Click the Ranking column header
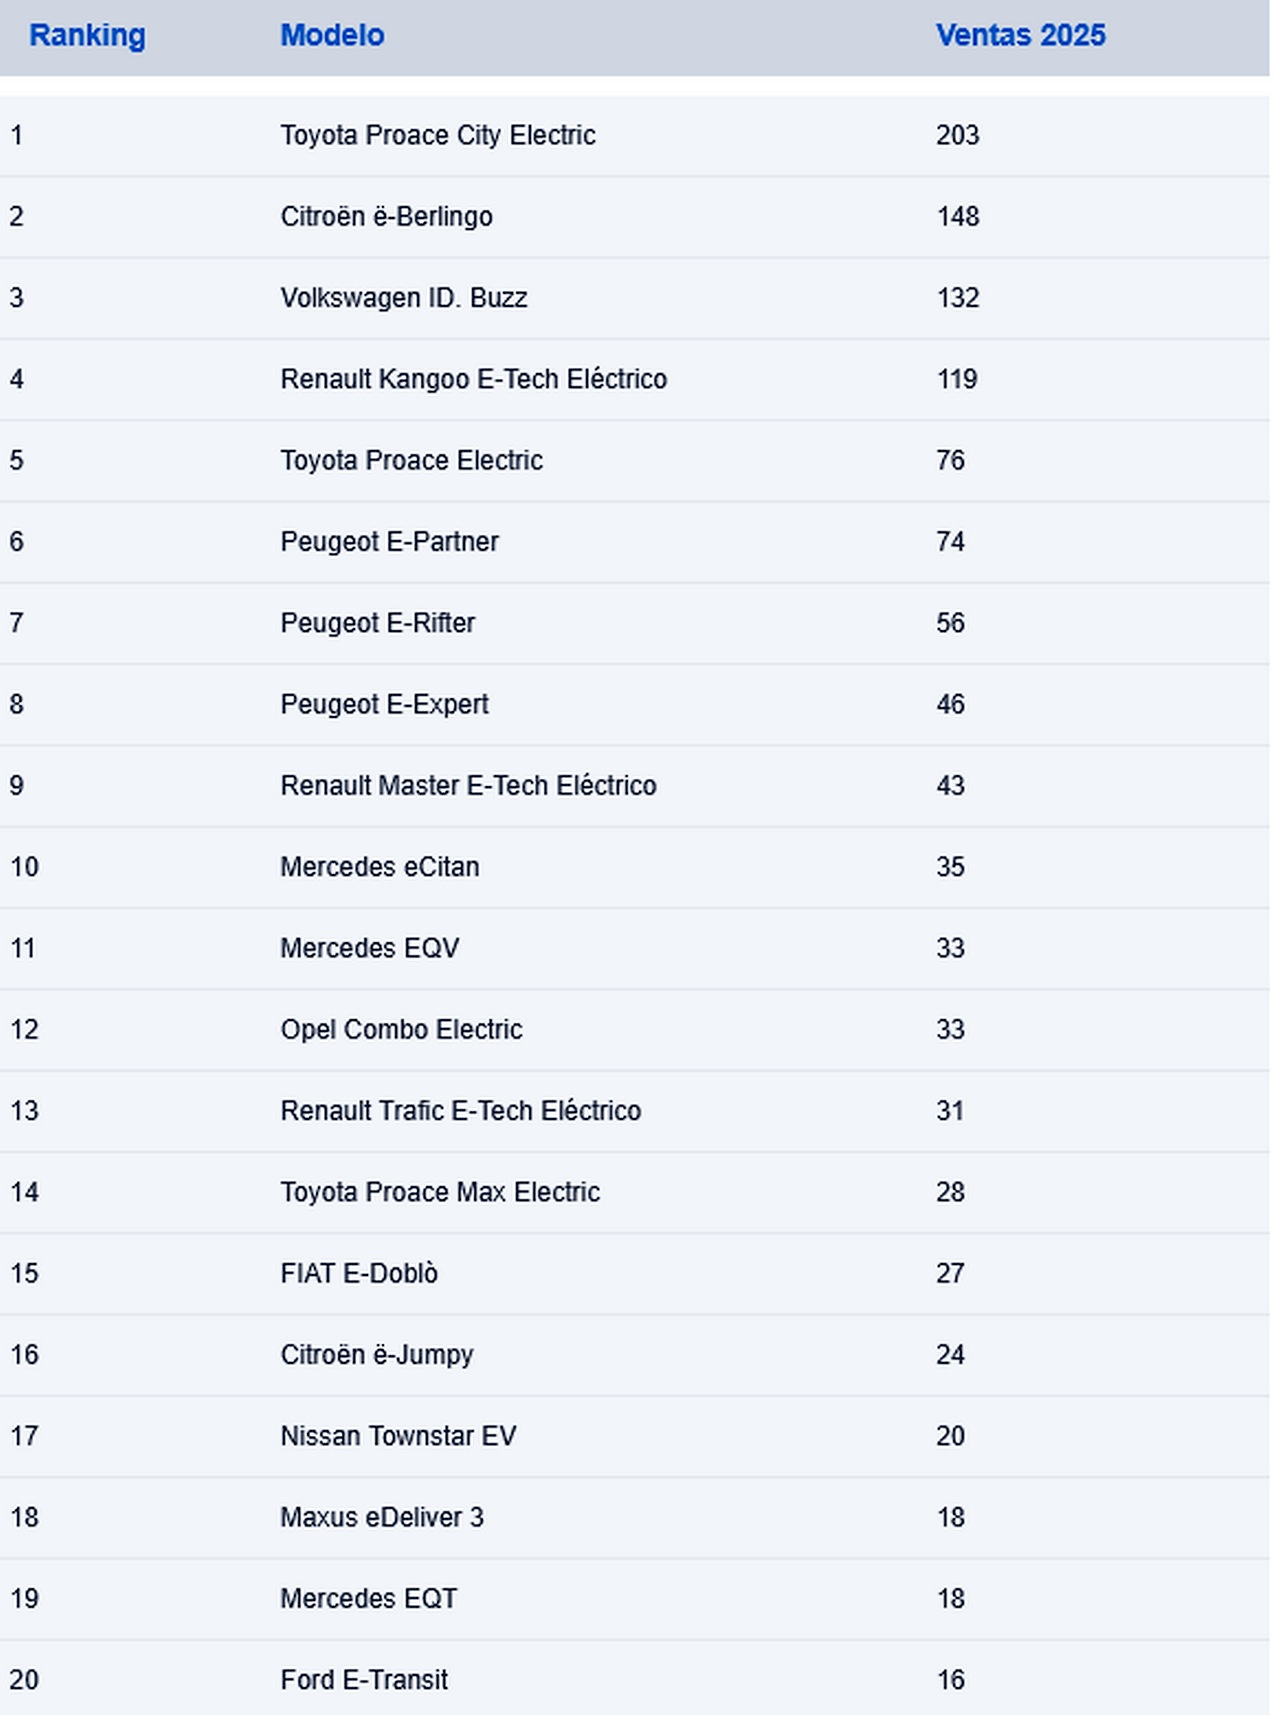 pos(87,35)
